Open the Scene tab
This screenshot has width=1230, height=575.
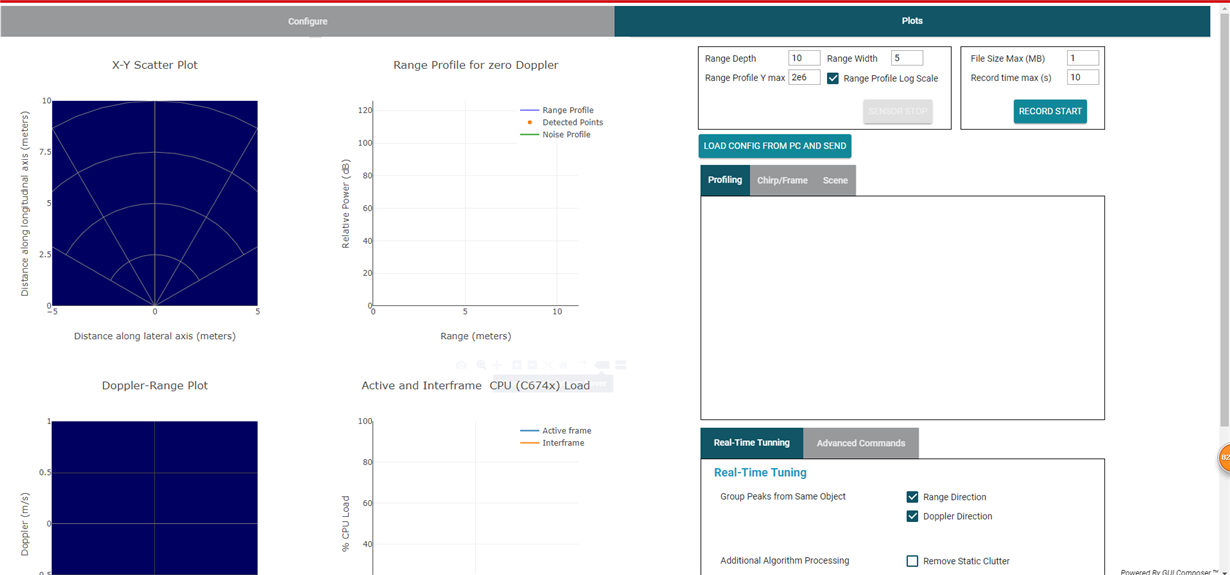[835, 180]
